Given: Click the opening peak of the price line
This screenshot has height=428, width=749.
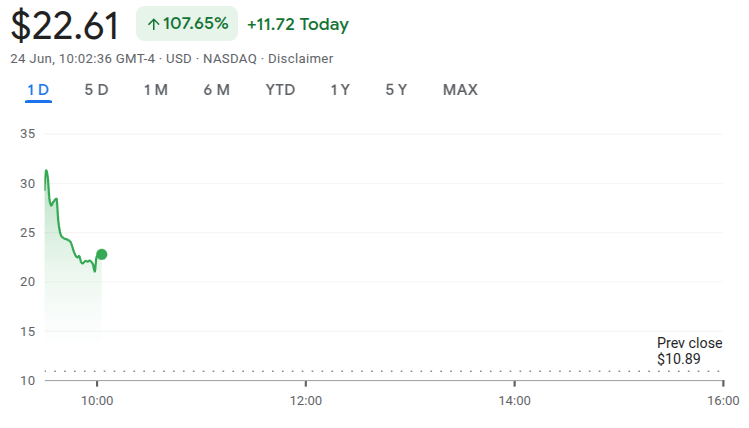Looking at the screenshot, I should coord(46,171).
